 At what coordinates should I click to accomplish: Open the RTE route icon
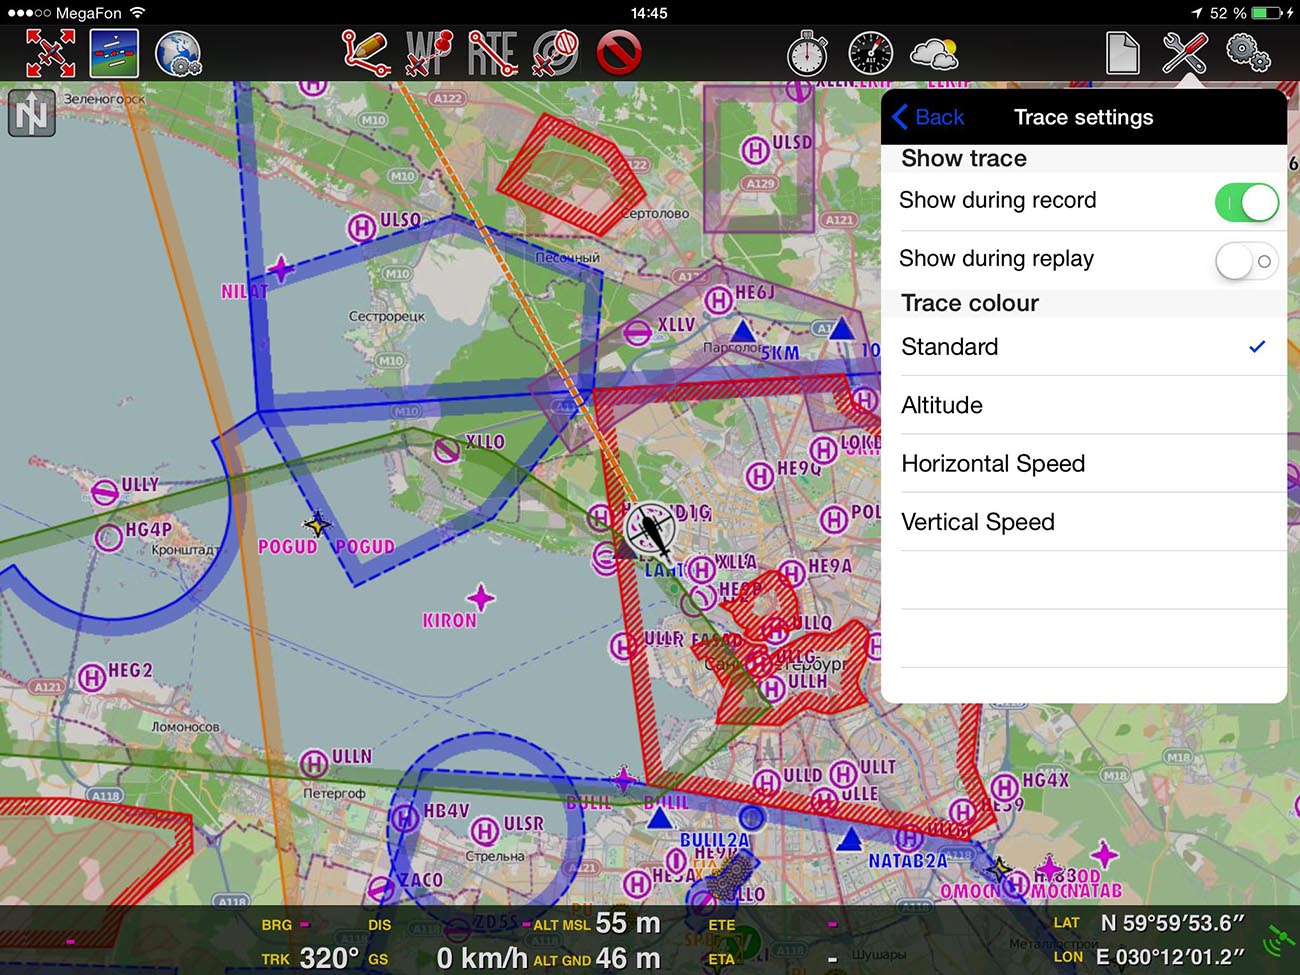[x=492, y=53]
